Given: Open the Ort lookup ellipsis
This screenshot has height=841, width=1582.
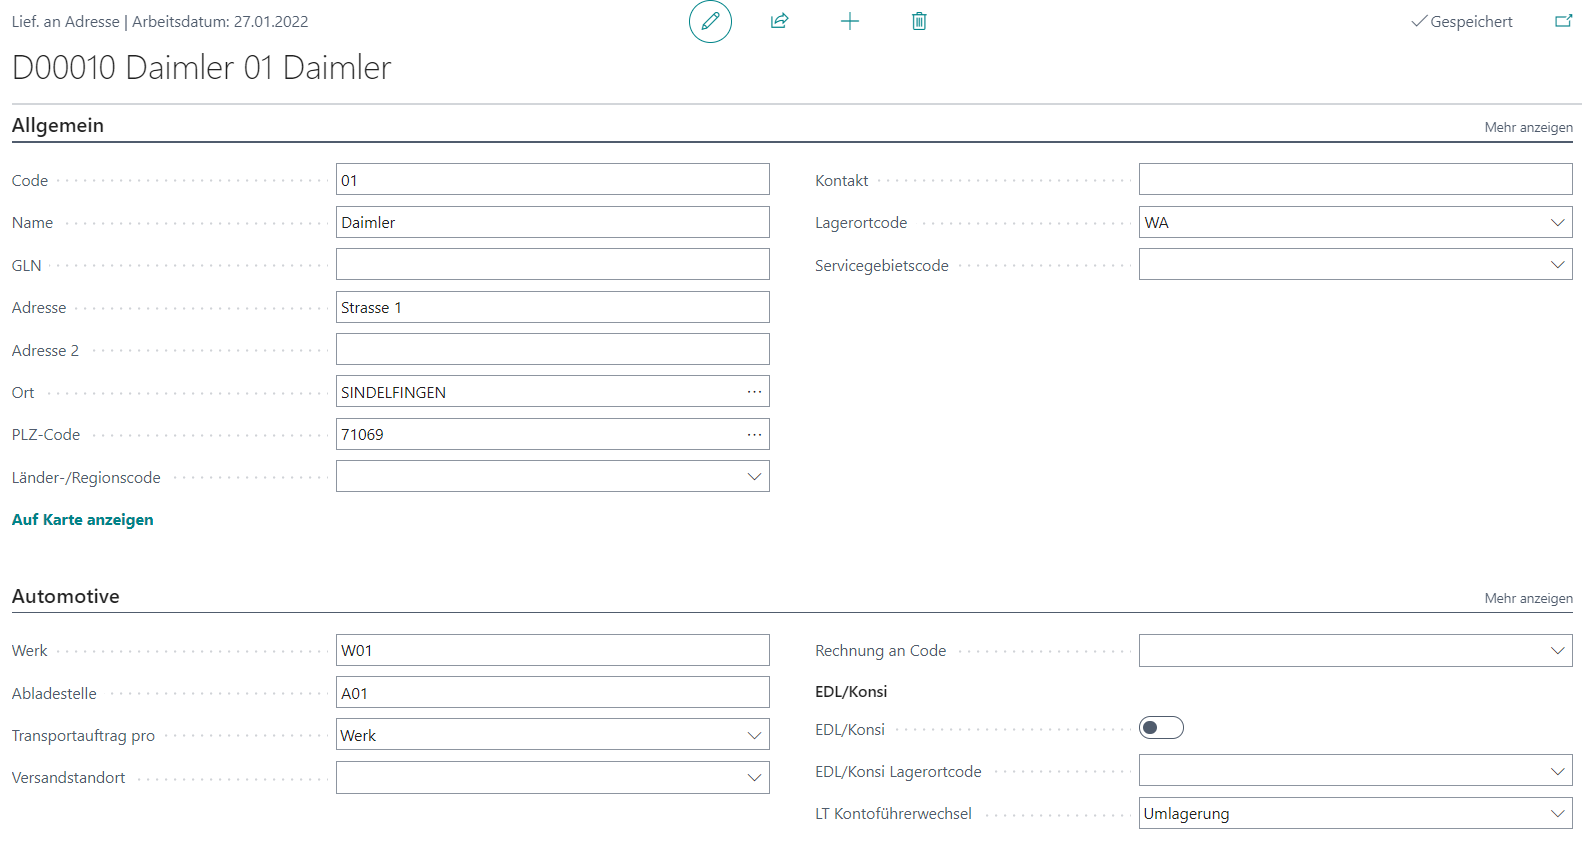Looking at the screenshot, I should coord(754,392).
